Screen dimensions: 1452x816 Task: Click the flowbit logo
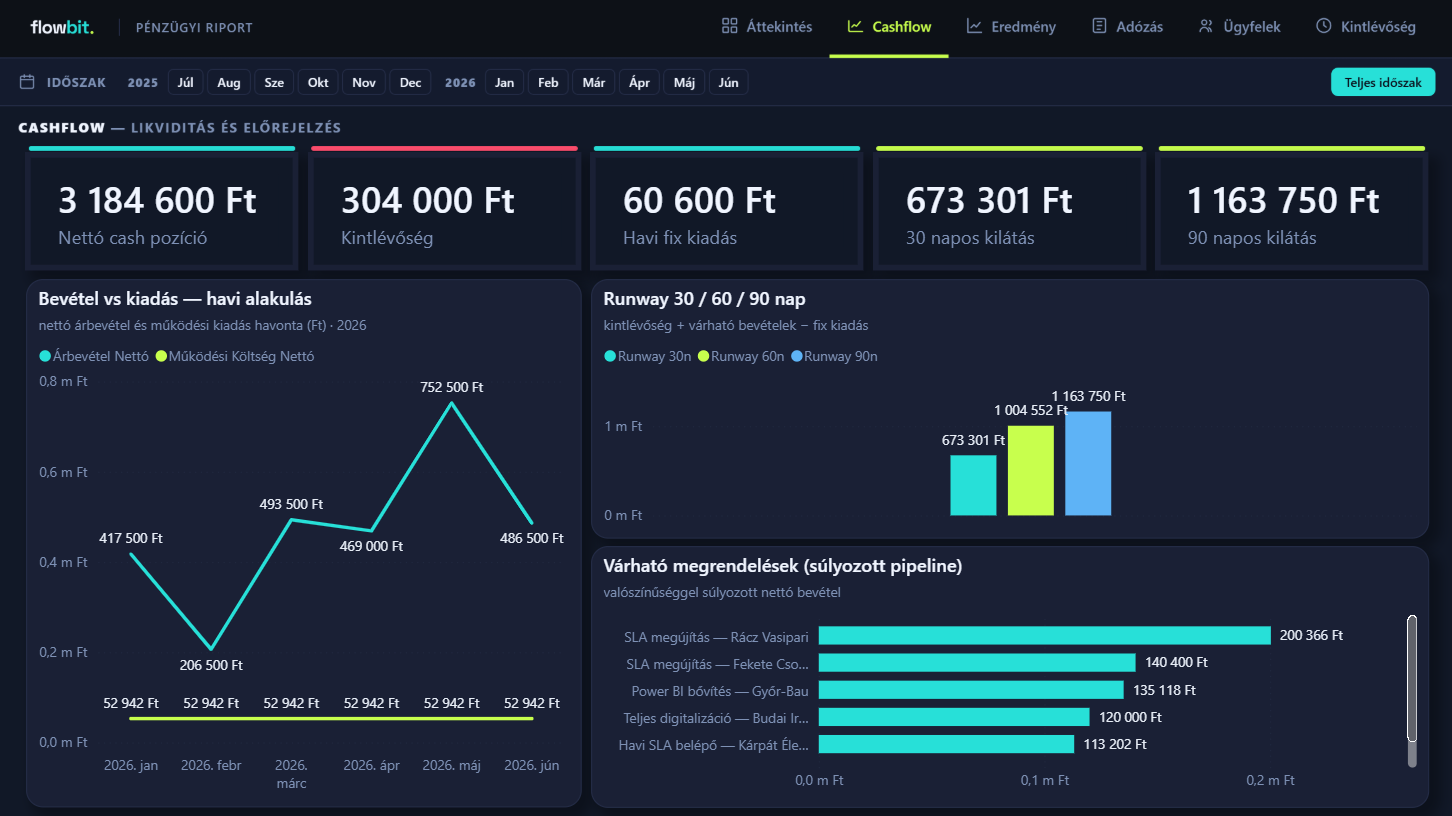click(x=62, y=27)
